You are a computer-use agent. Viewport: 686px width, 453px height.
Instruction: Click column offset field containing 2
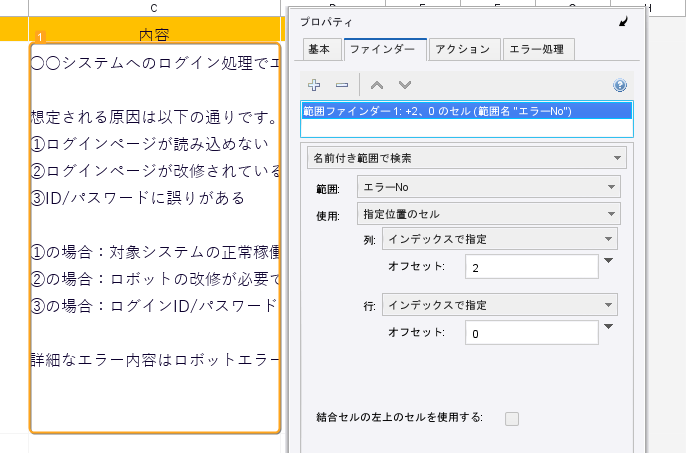coord(532,267)
